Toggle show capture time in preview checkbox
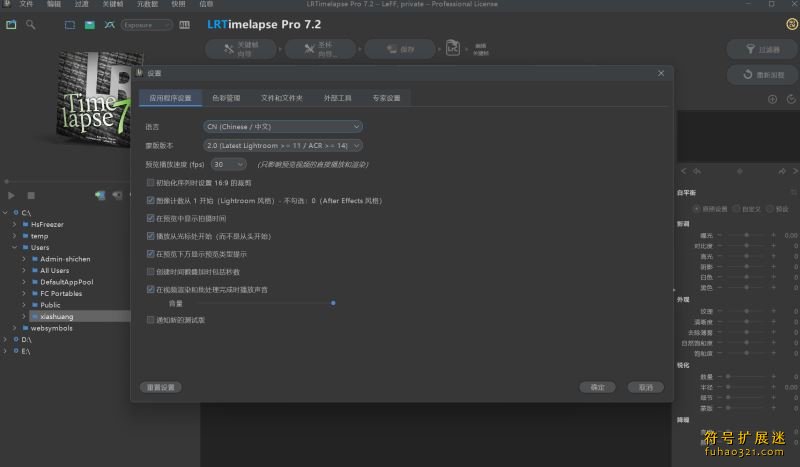This screenshot has width=800, height=467. click(150, 218)
